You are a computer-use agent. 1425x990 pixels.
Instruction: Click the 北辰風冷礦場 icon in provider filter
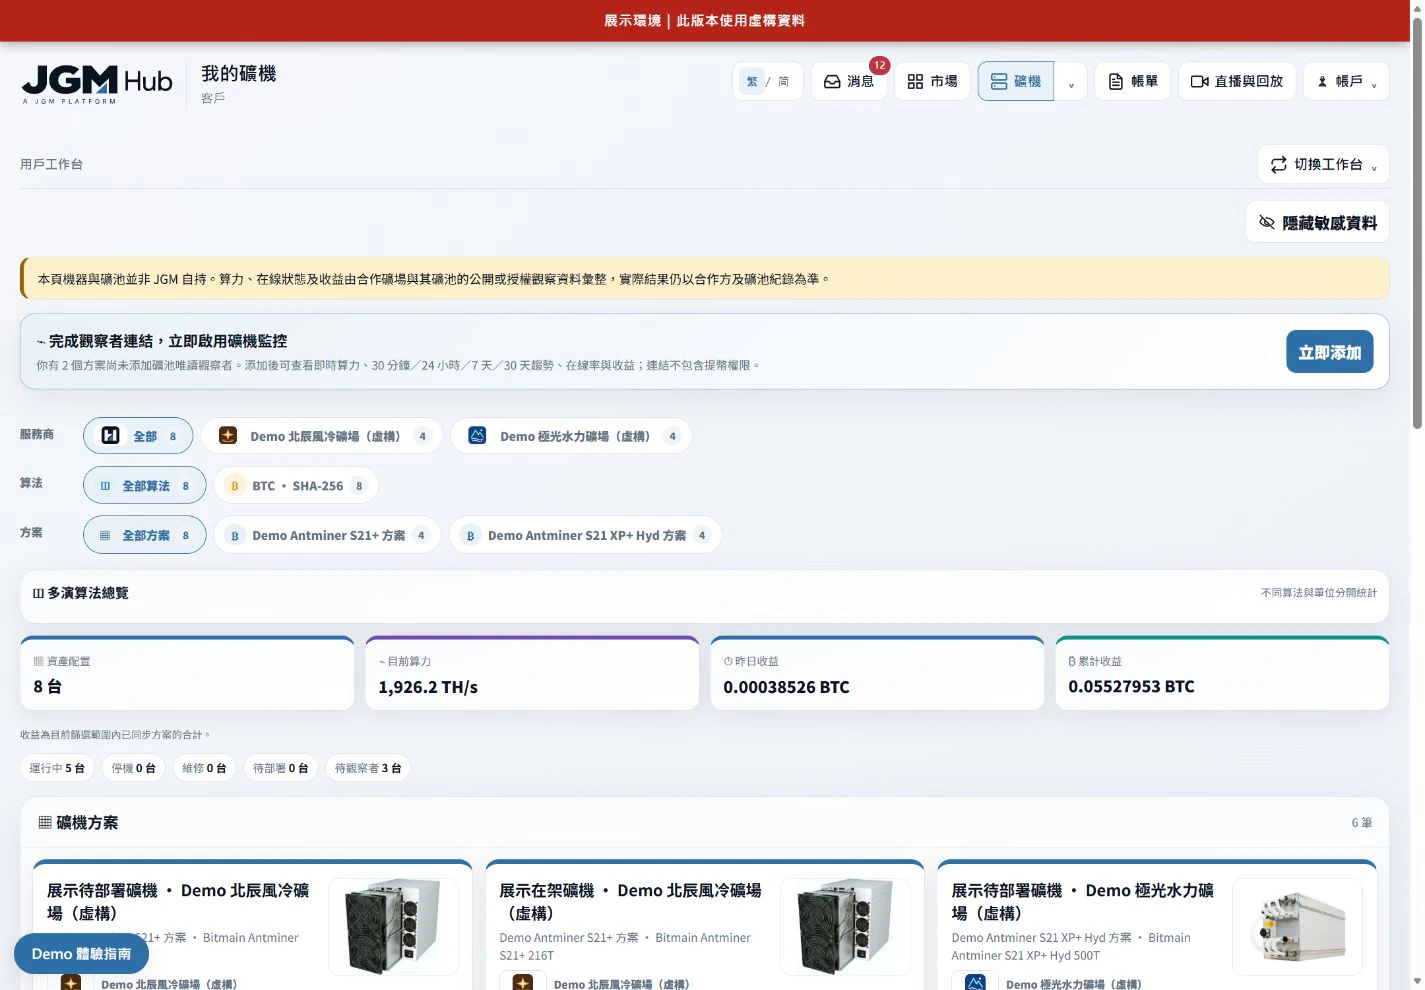pyautogui.click(x=228, y=436)
